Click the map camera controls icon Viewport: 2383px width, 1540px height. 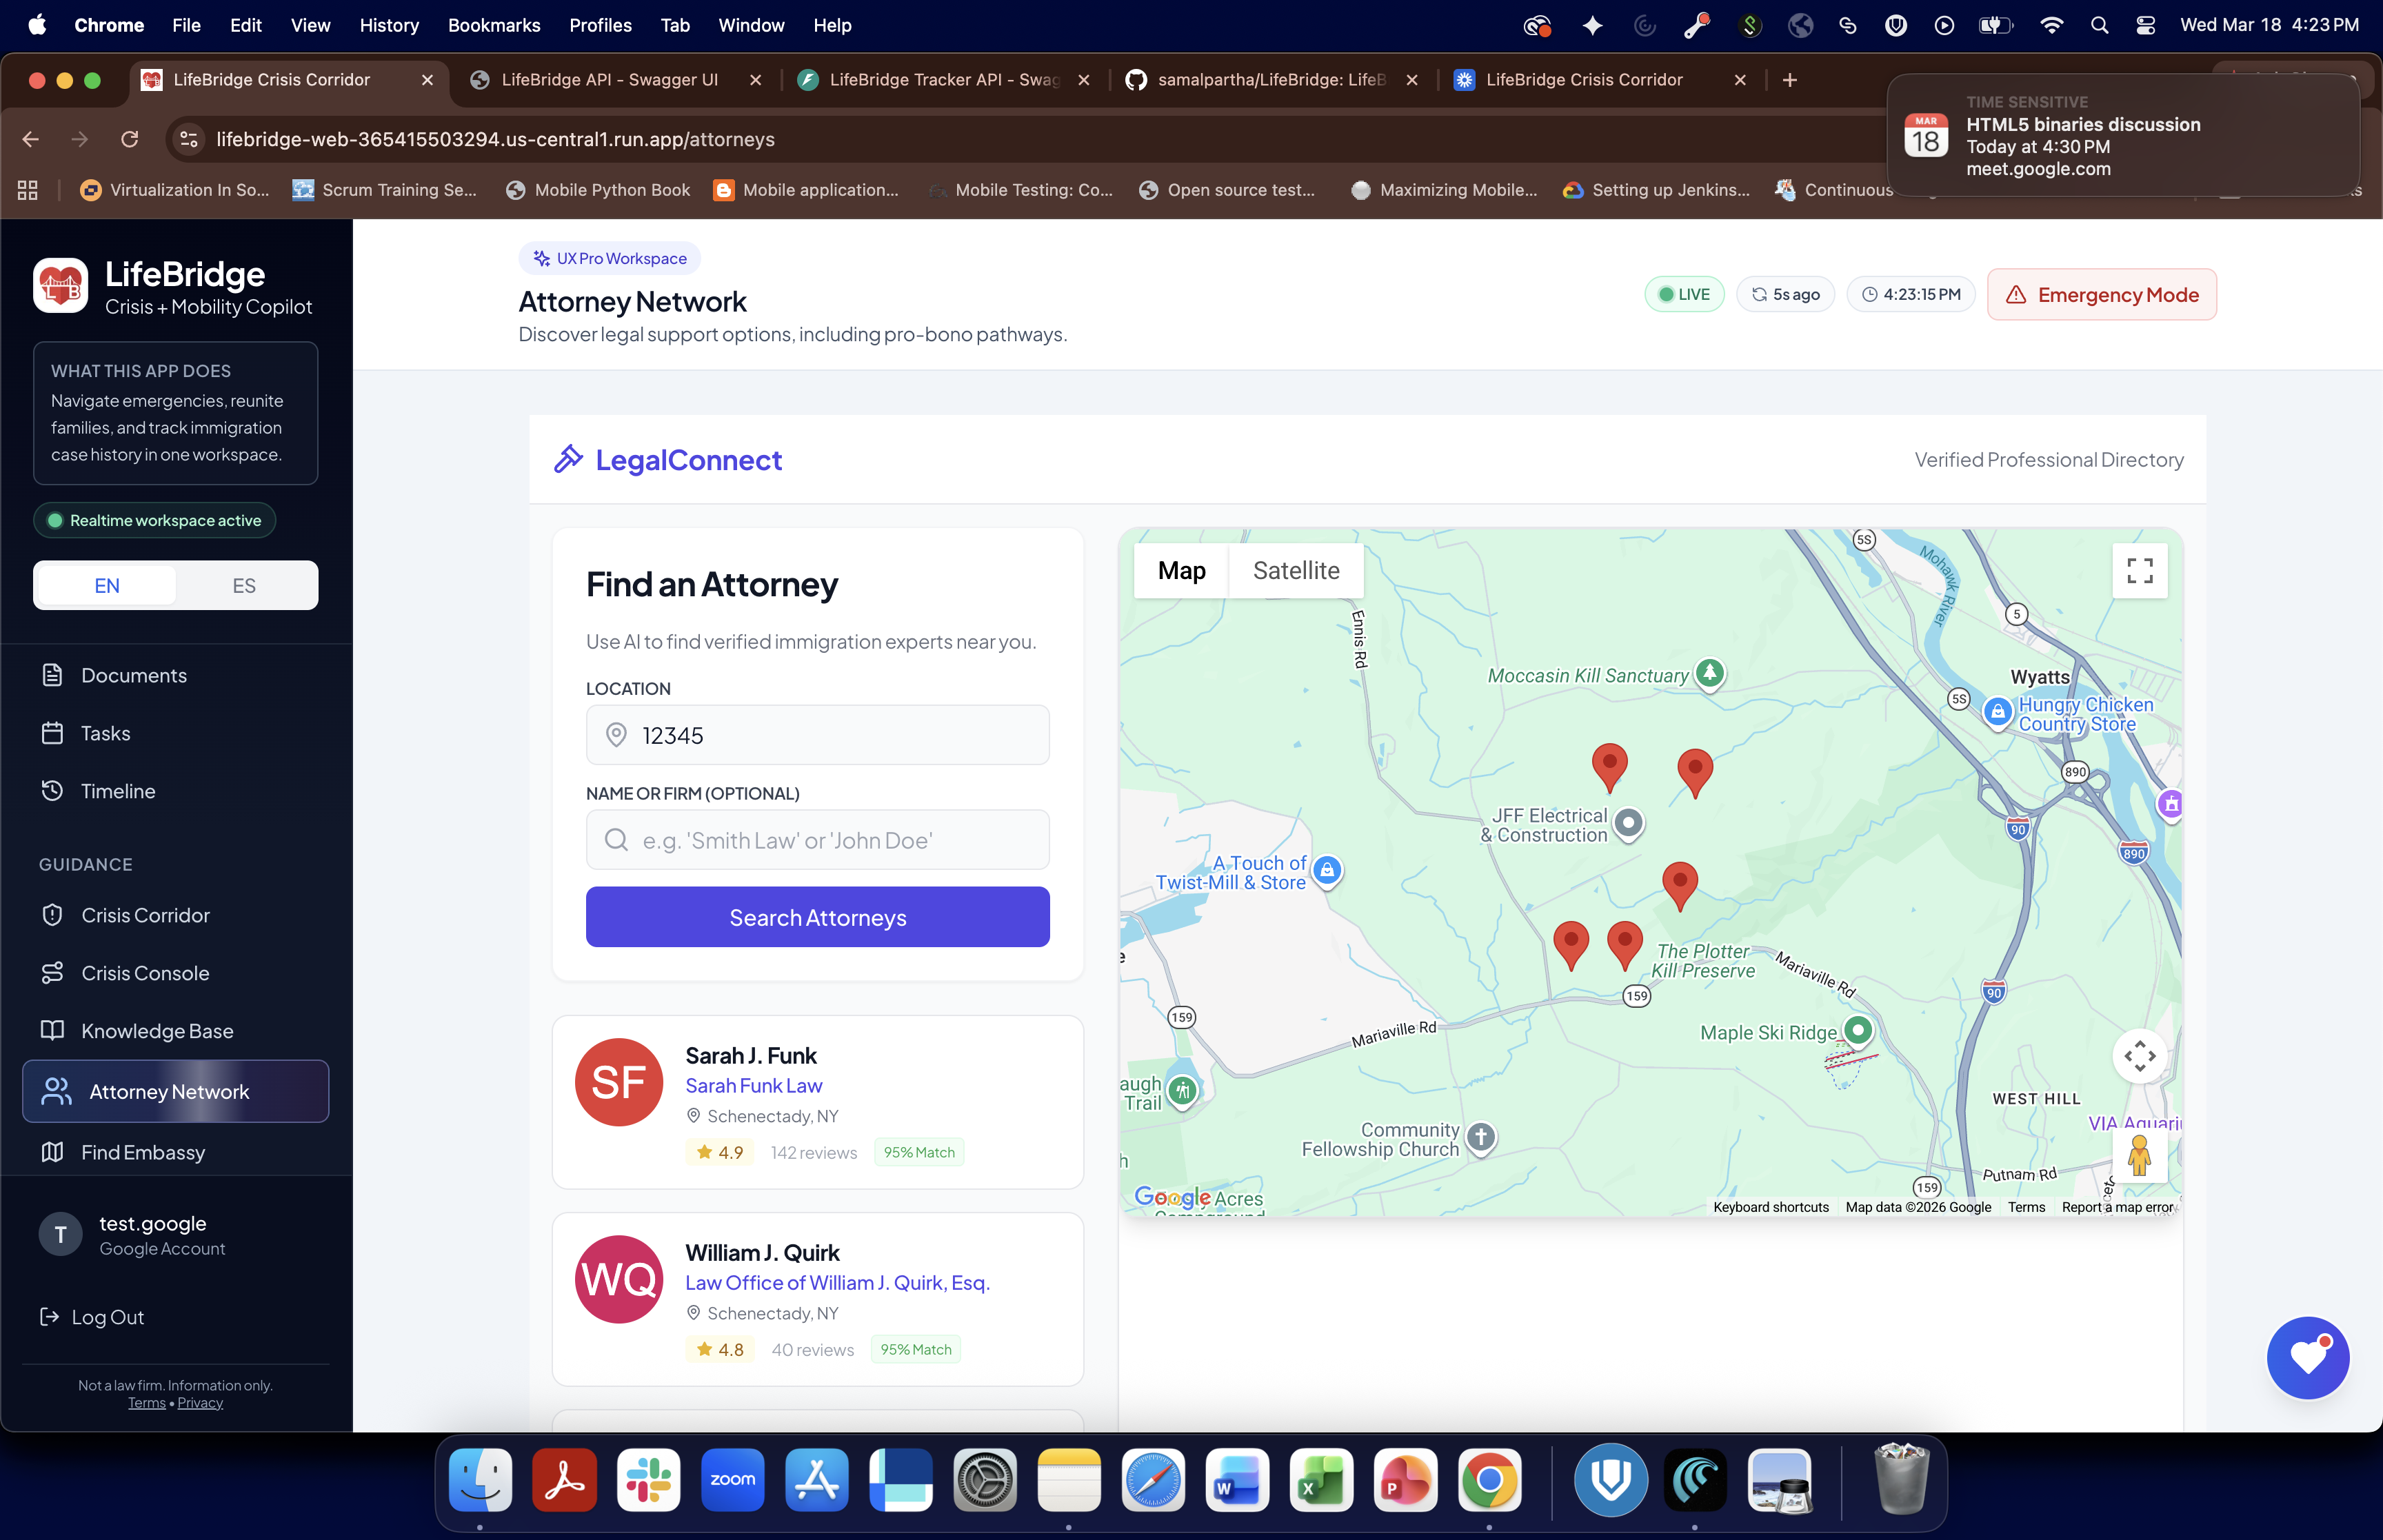2139,1056
